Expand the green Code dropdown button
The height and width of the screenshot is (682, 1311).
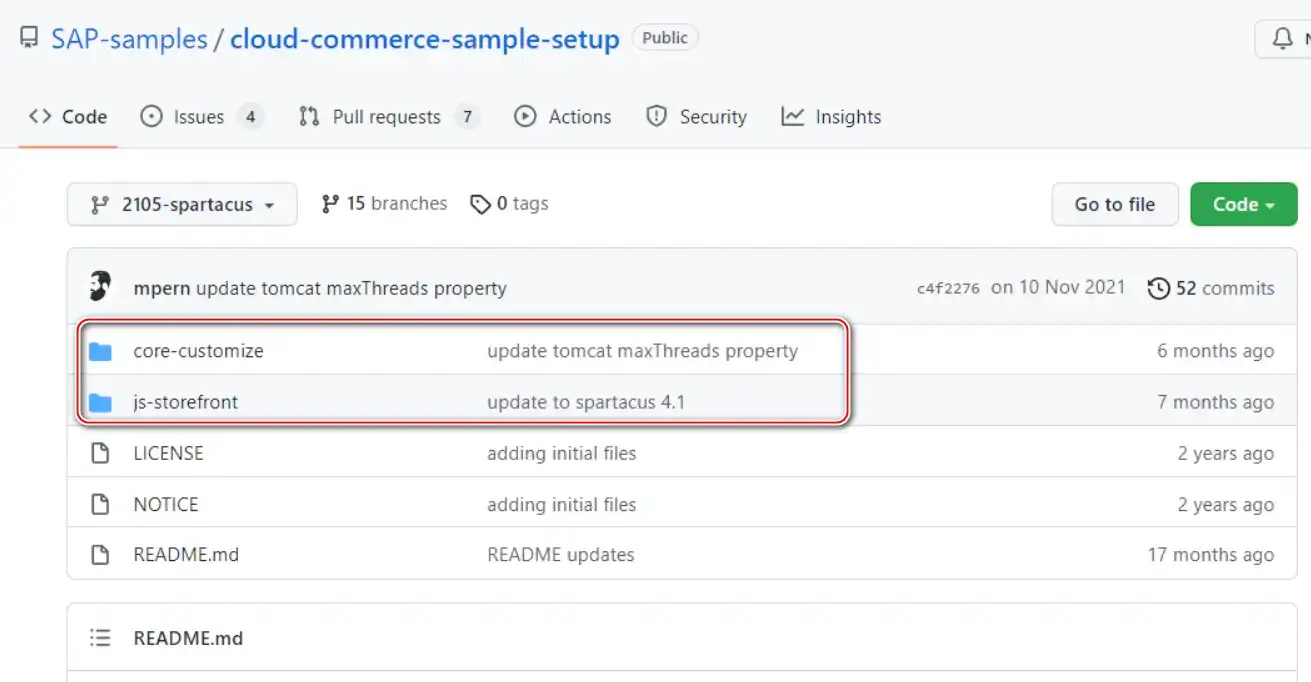pyautogui.click(x=1243, y=204)
